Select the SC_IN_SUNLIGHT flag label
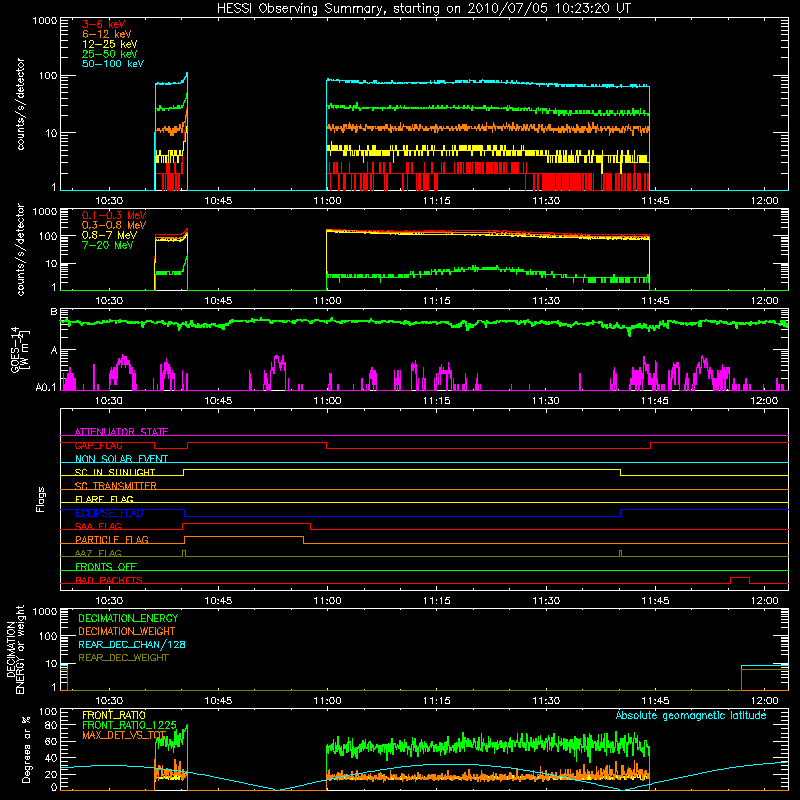 coord(115,472)
